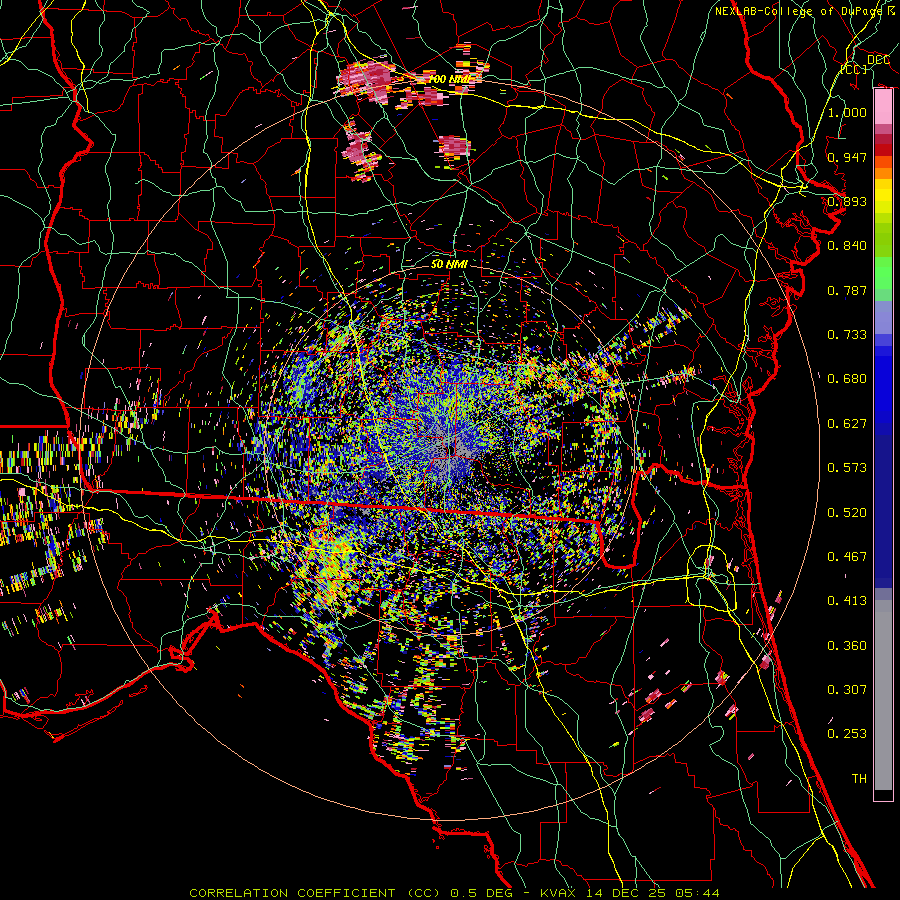Image resolution: width=900 pixels, height=900 pixels.
Task: Select the 0.413 legend value
Action: click(x=847, y=601)
